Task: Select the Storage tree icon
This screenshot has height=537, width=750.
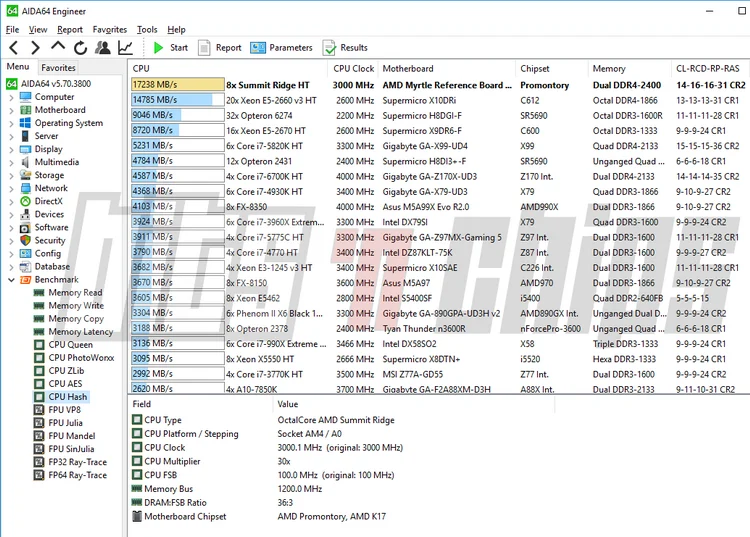Action: [x=25, y=175]
